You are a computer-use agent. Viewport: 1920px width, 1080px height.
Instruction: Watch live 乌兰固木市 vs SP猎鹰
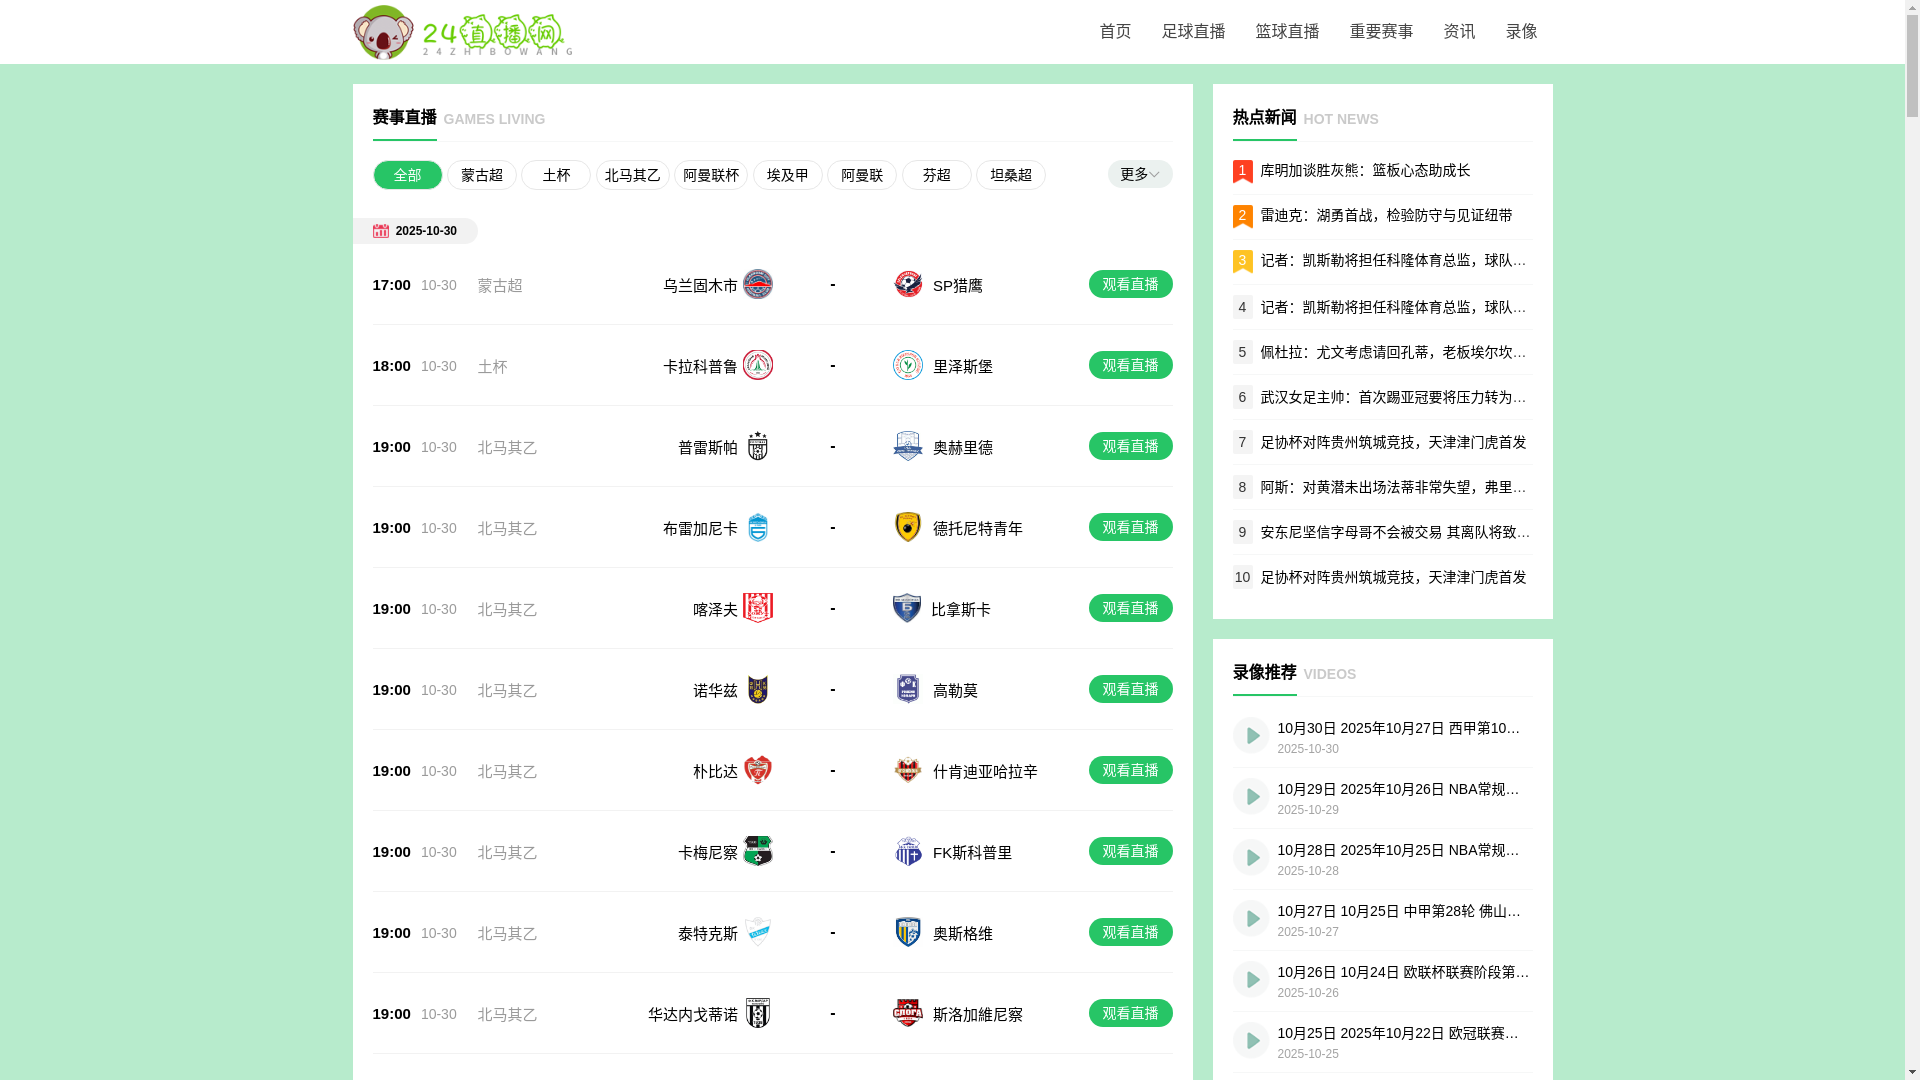[x=1130, y=284]
